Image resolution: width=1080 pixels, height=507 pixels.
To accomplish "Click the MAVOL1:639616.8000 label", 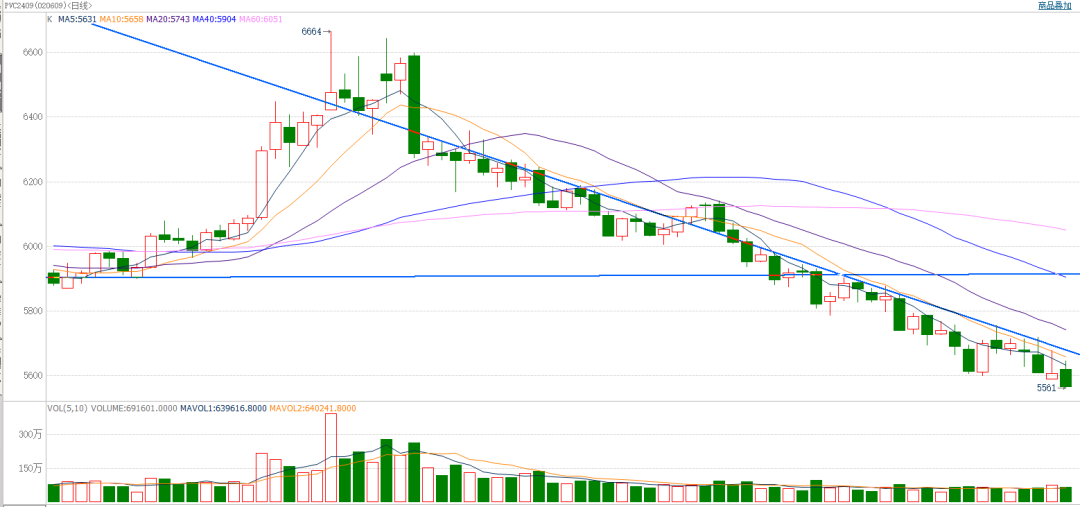I will click(223, 408).
